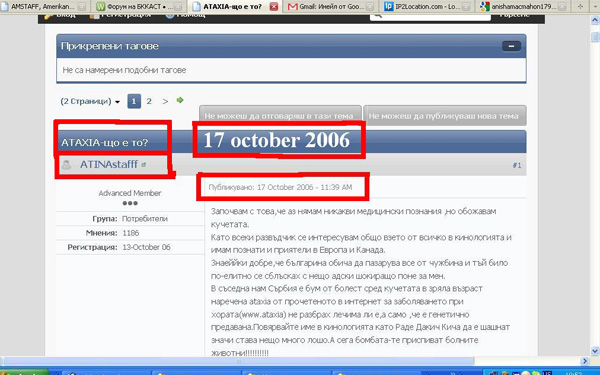Go to page 1 of the topic
Screen dimensions: 600x375
[x=134, y=101]
